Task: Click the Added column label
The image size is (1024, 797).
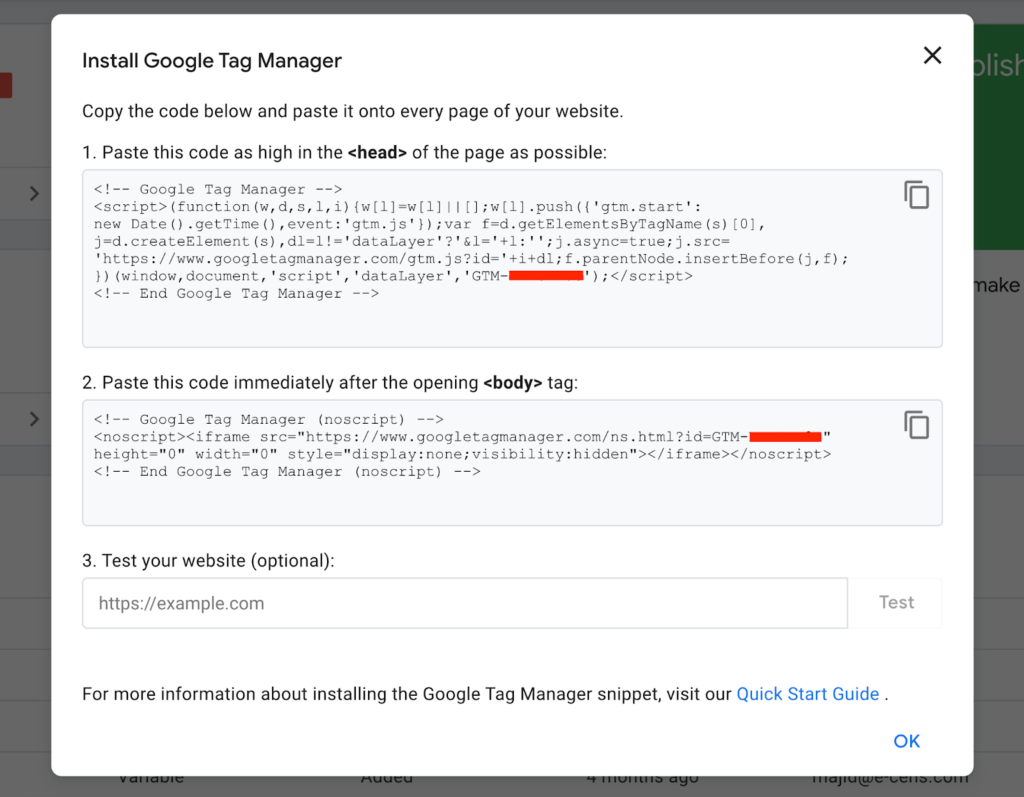Action: click(x=388, y=776)
